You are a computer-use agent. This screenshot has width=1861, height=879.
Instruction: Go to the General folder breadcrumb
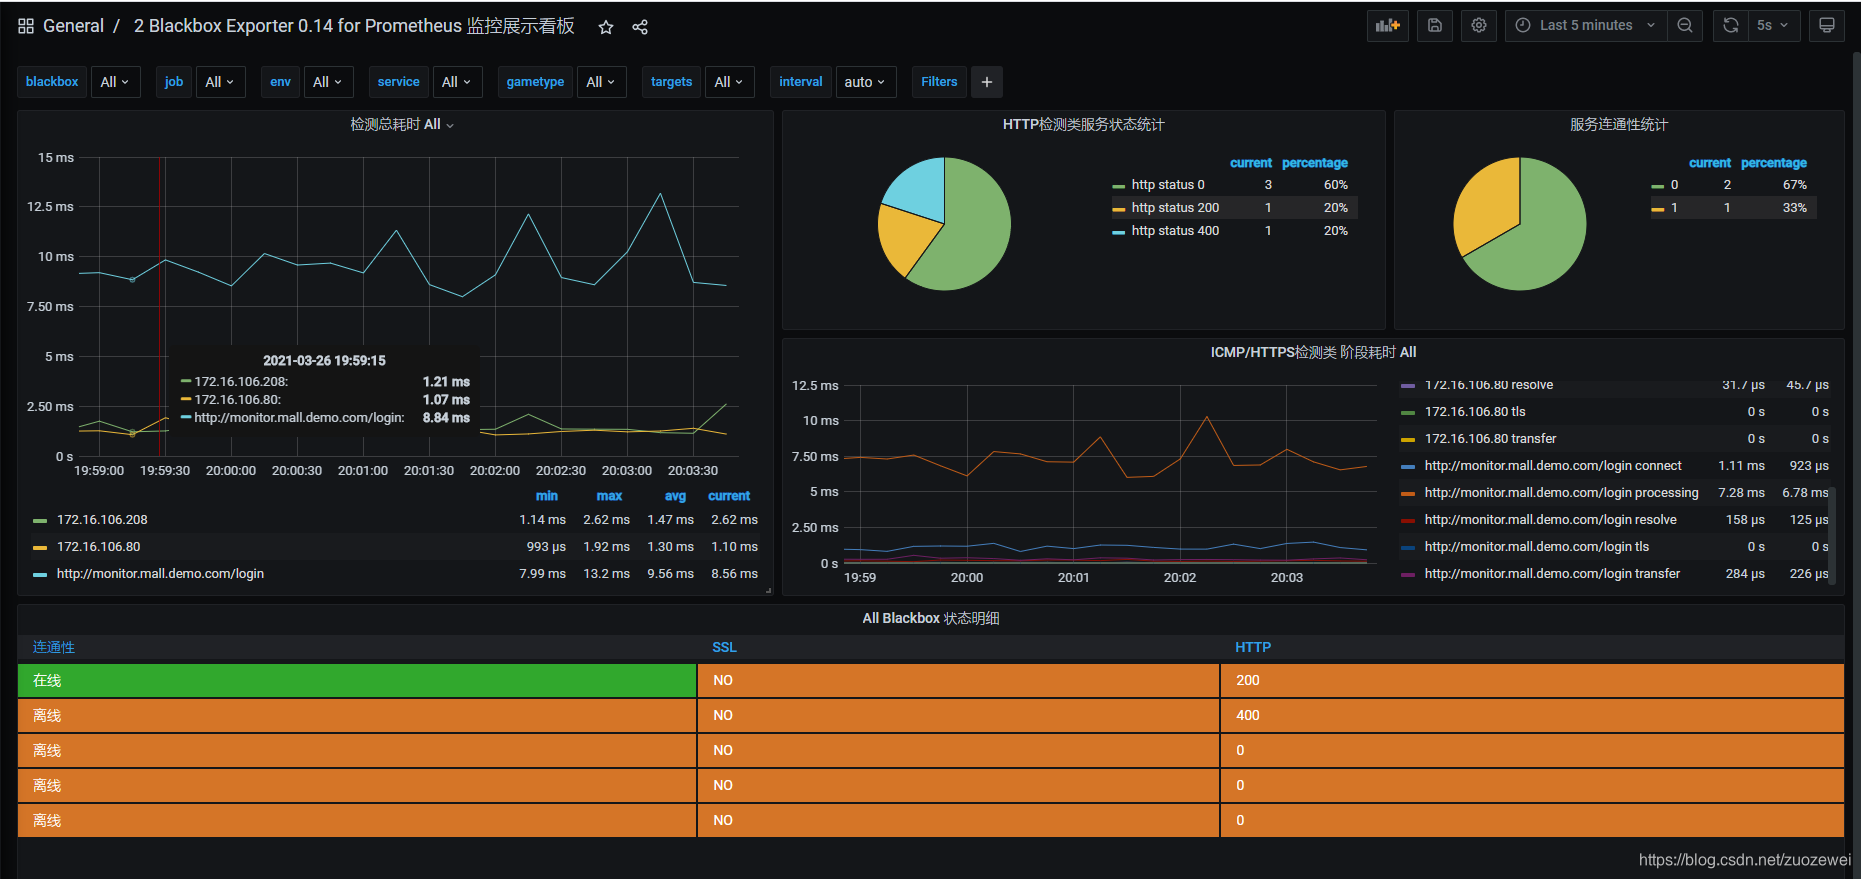(73, 26)
